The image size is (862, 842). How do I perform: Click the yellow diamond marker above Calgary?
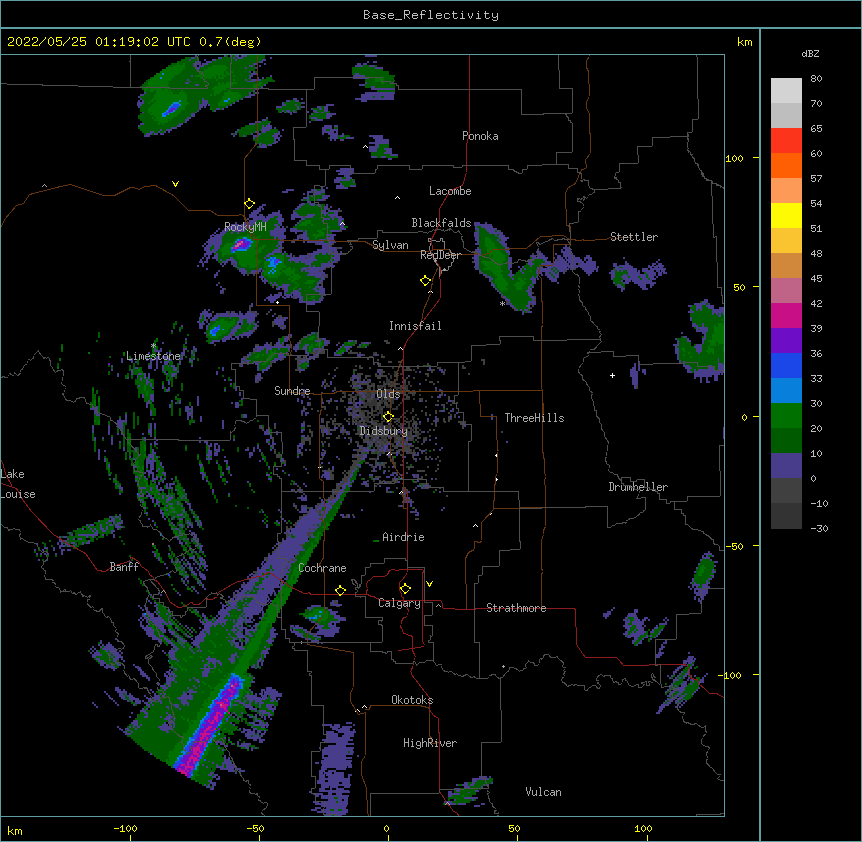coord(405,589)
